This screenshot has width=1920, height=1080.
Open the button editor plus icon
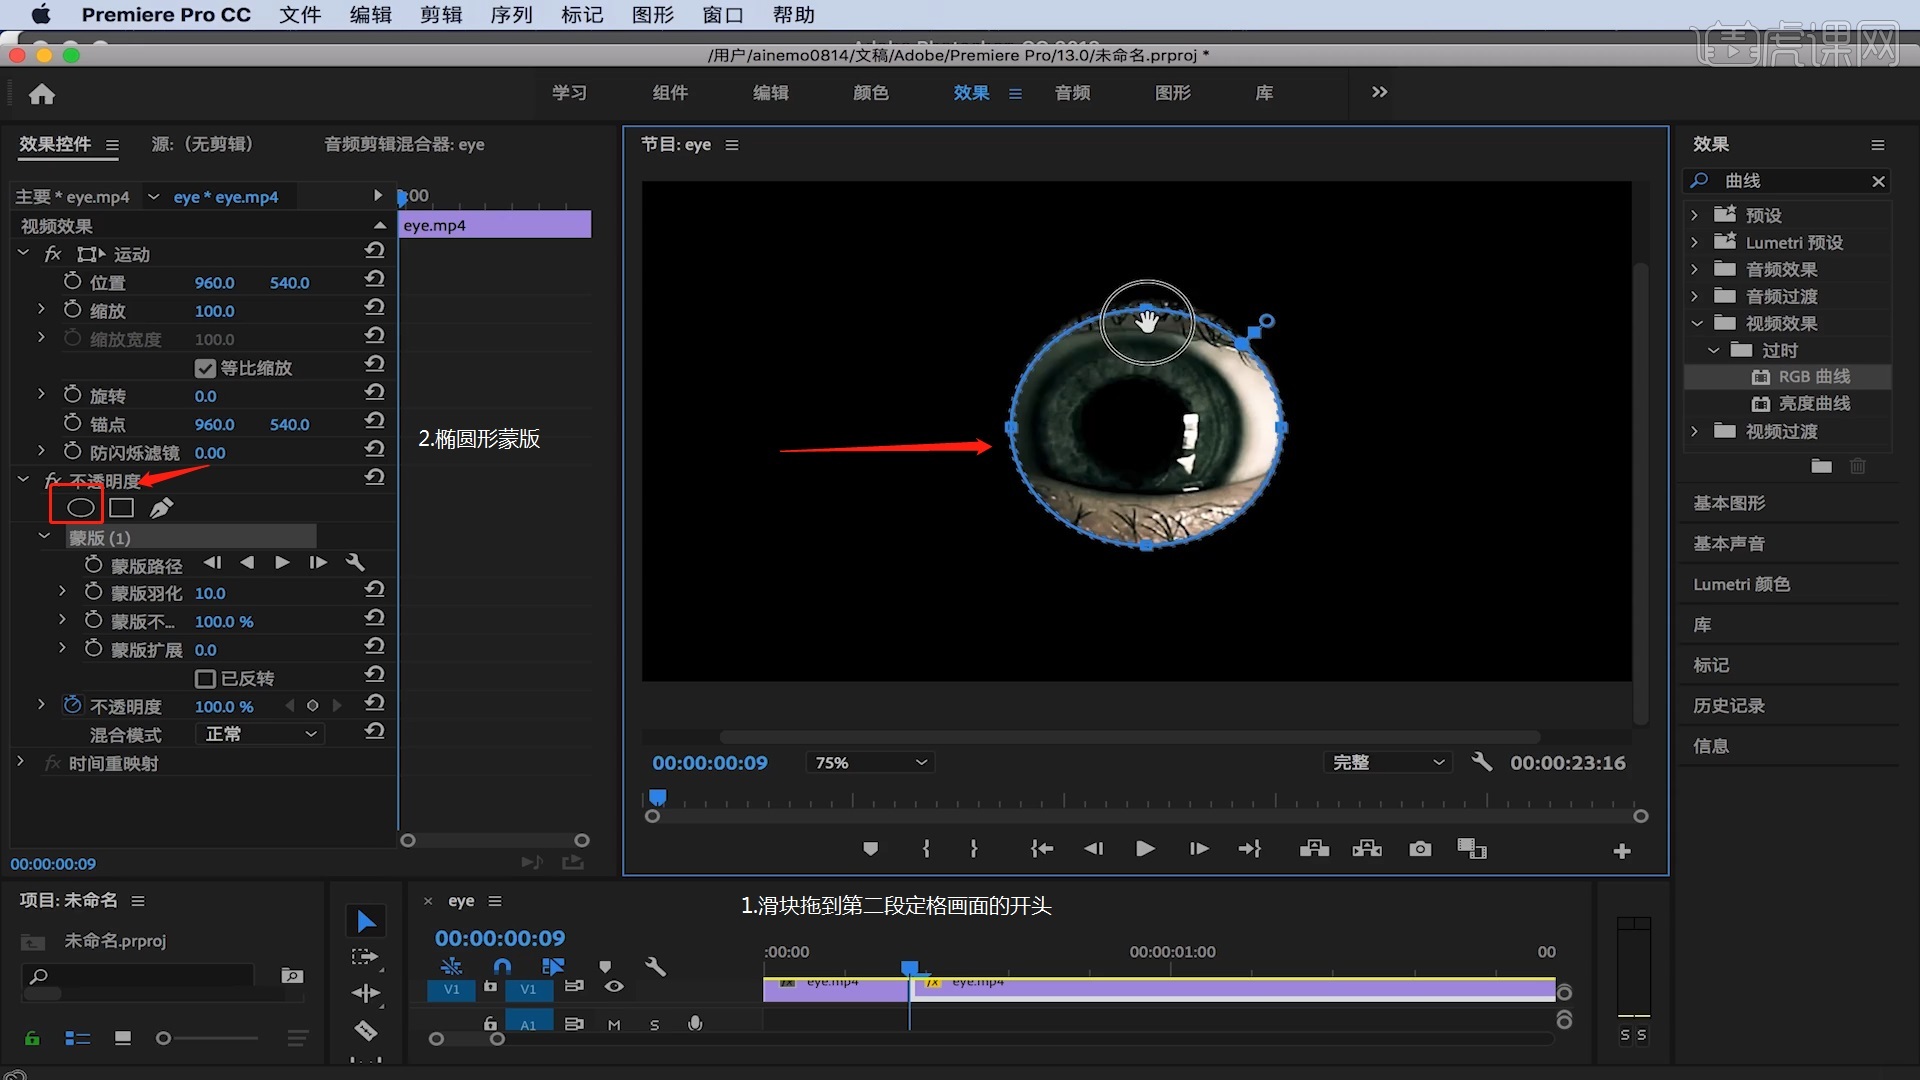click(1622, 851)
